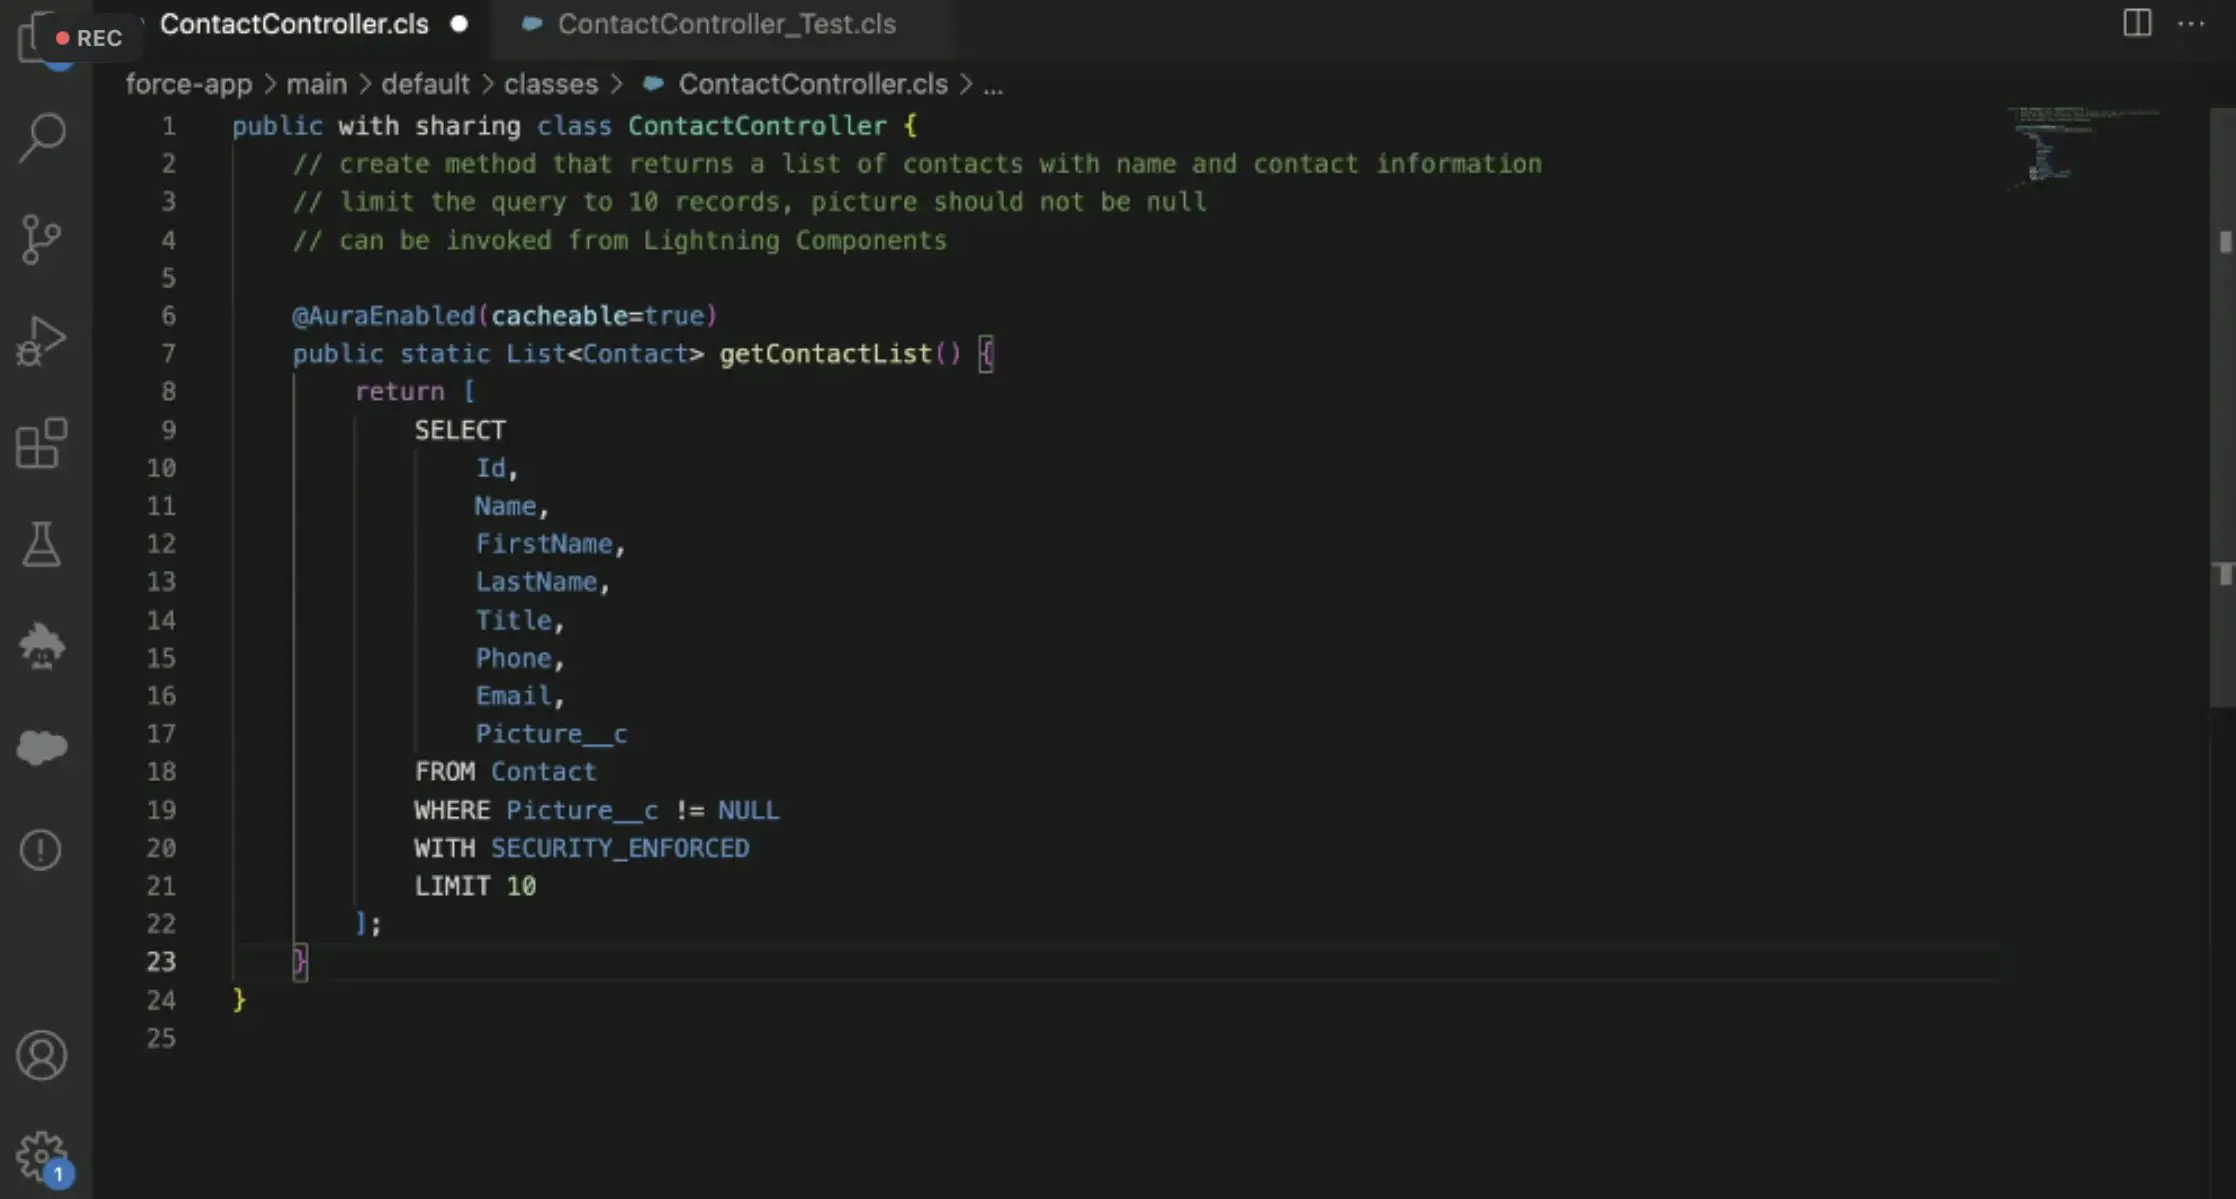2236x1199 pixels.
Task: Click classes breadcrumb segment
Action: tap(551, 84)
